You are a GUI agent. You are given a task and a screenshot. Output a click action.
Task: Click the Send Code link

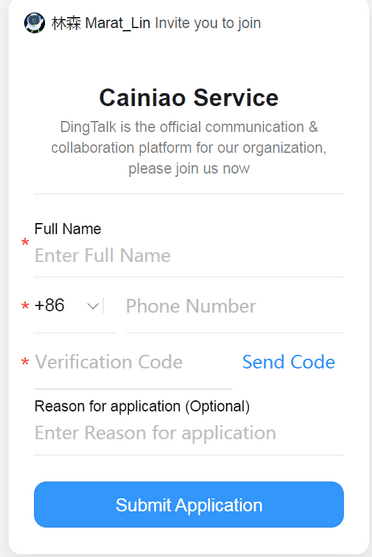289,362
